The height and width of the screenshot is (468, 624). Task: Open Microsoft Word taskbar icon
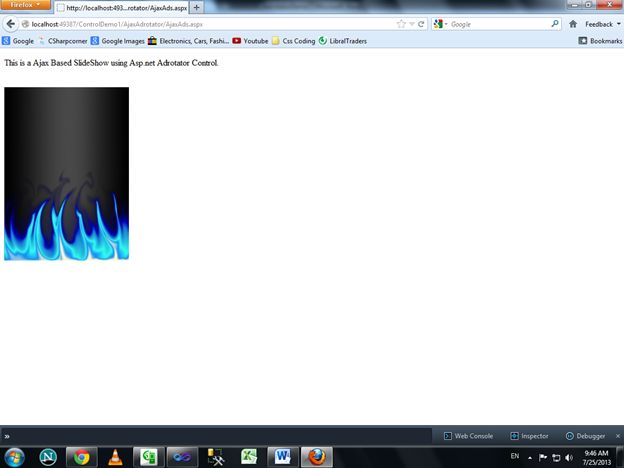pyautogui.click(x=283, y=457)
